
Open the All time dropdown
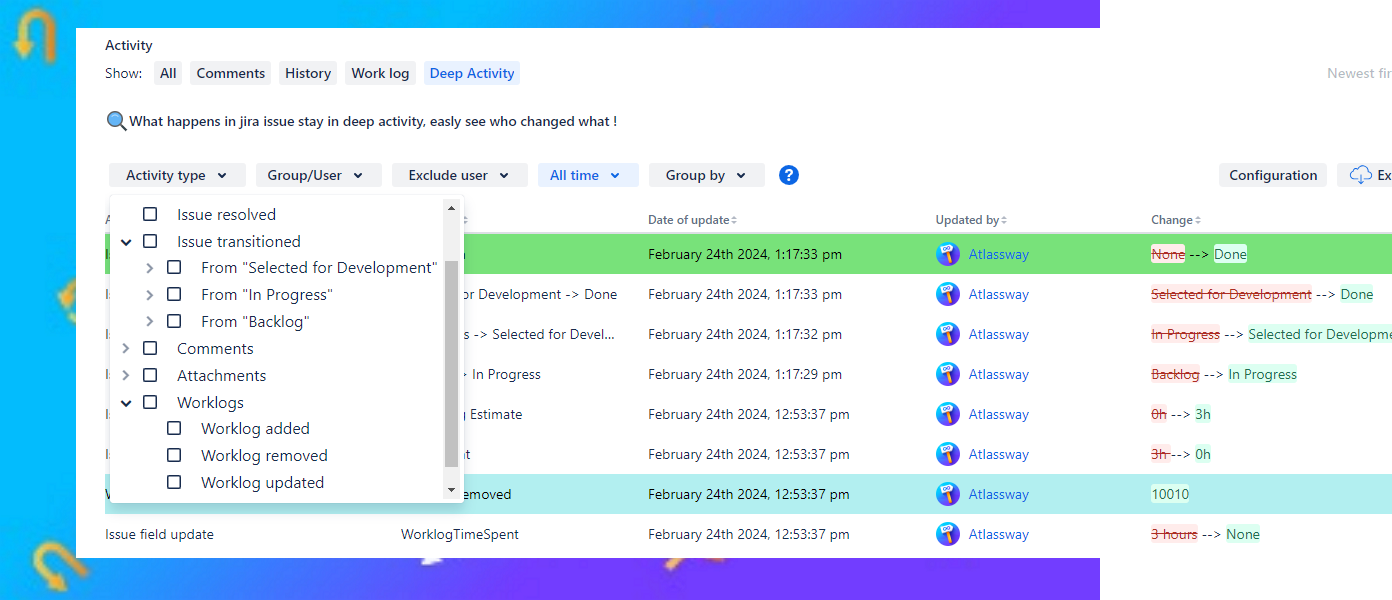588,175
